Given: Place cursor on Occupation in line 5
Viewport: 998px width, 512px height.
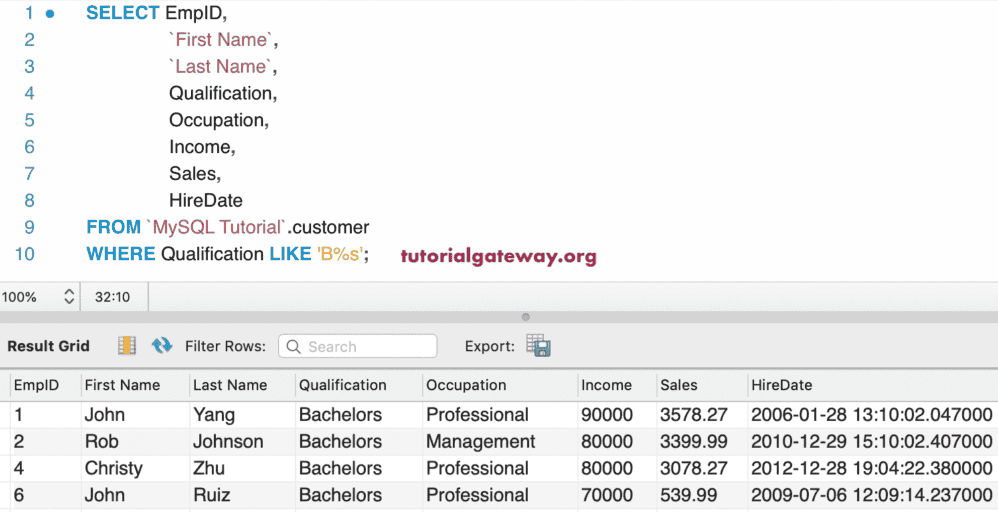Looking at the screenshot, I should point(216,120).
